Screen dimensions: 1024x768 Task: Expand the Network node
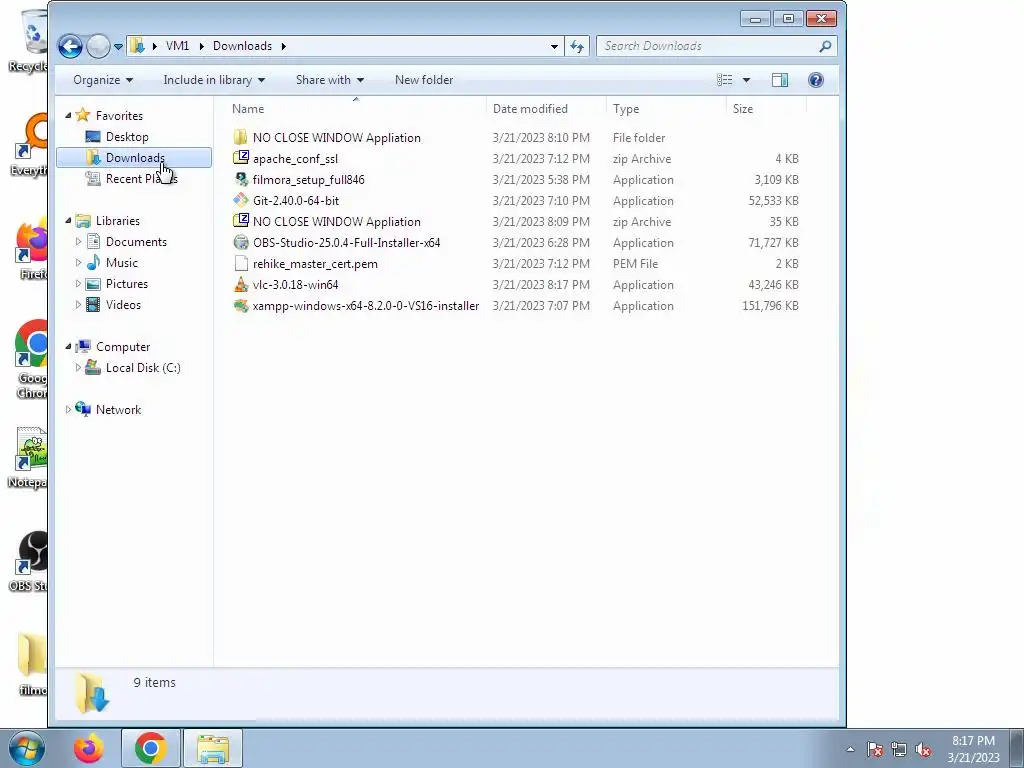point(68,409)
